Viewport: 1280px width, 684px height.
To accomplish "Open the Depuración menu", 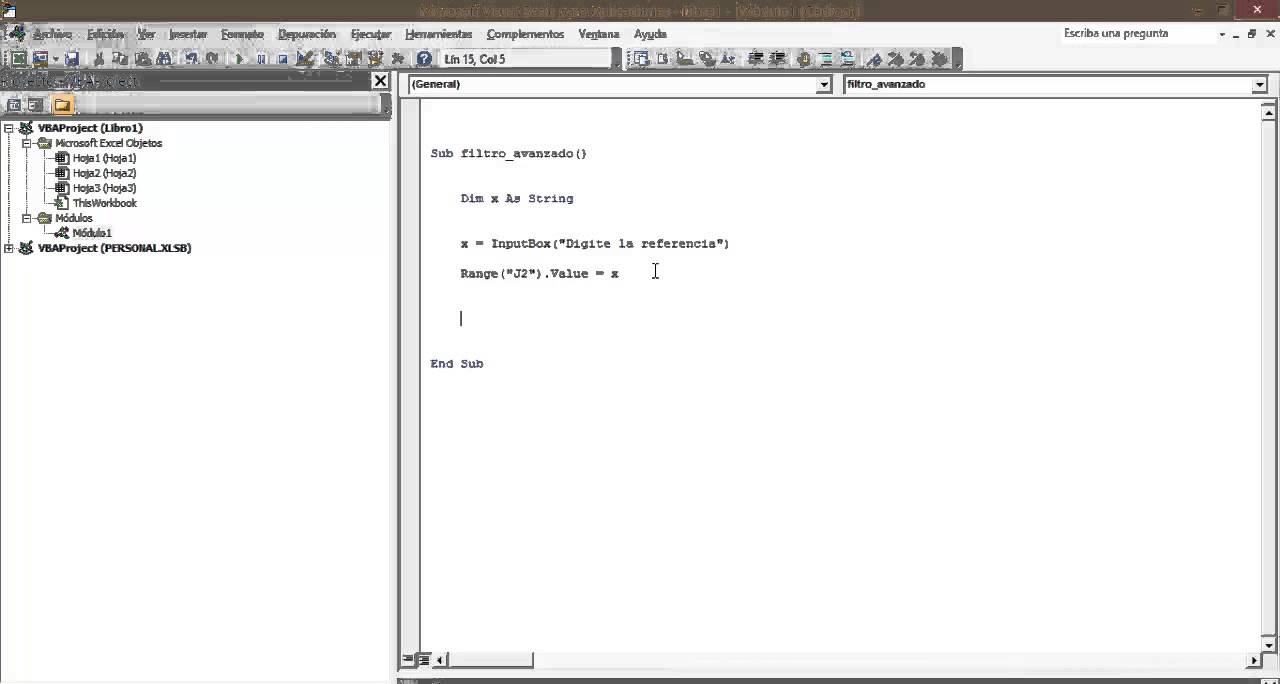I will pos(307,34).
